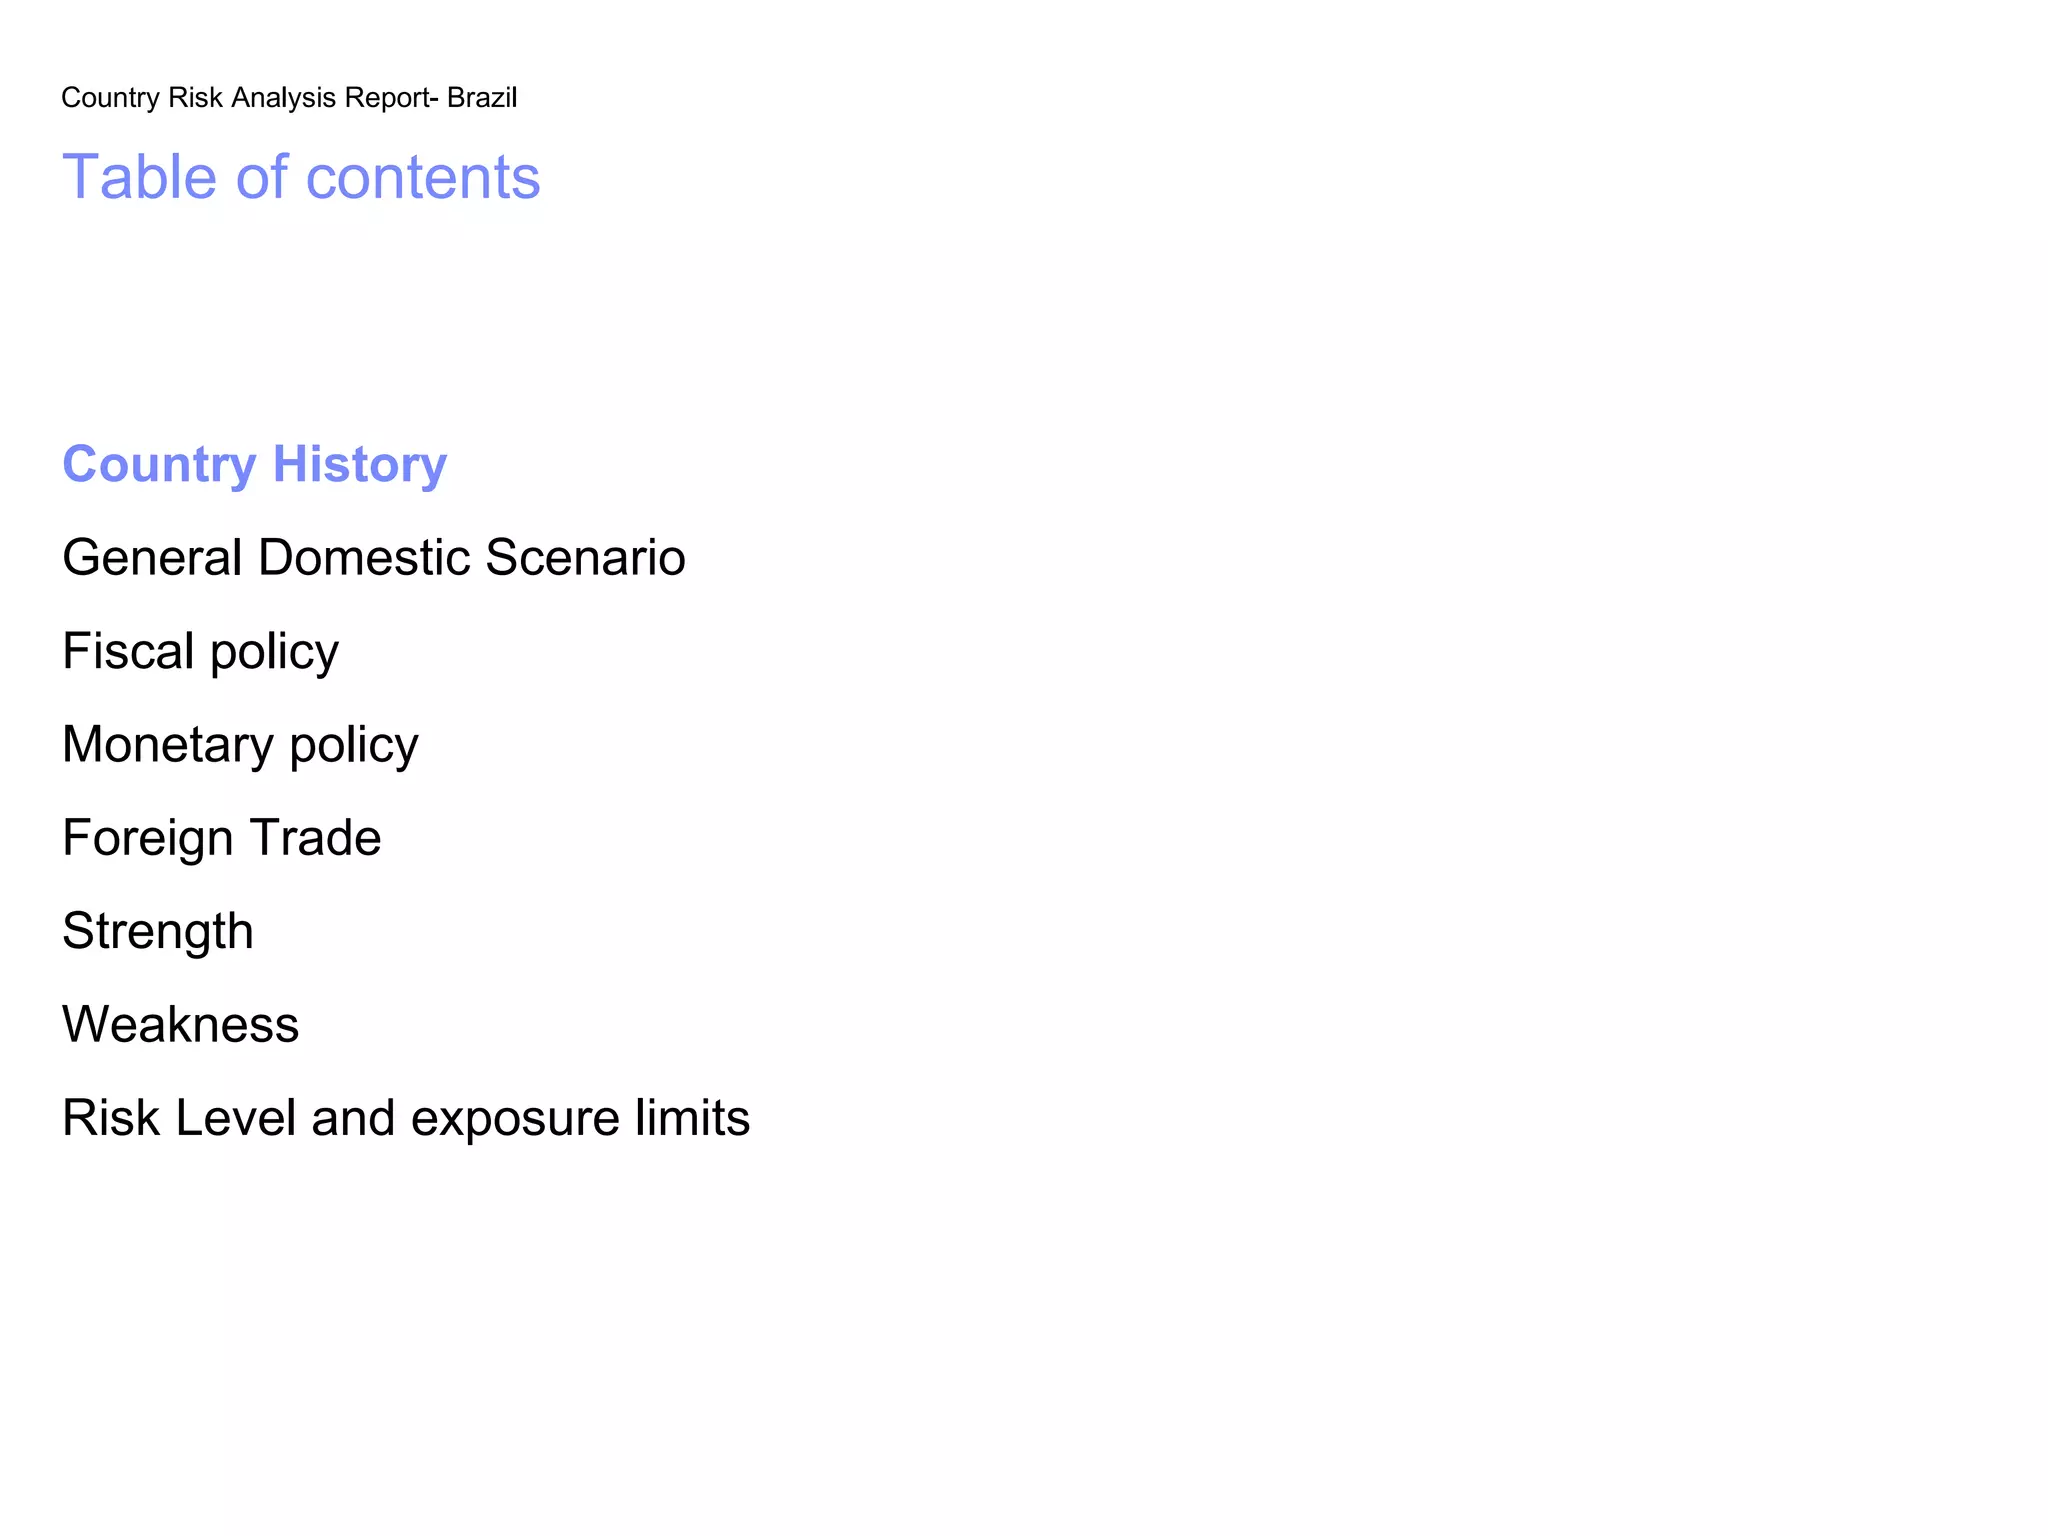
Task: Click the word 'Trade' in the list
Action: pyautogui.click(x=315, y=838)
